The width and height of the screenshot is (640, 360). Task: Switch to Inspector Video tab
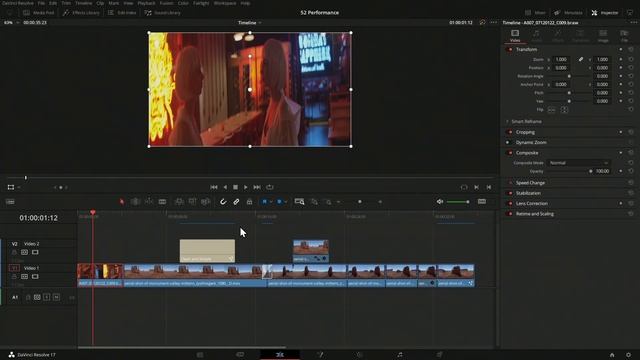515,36
